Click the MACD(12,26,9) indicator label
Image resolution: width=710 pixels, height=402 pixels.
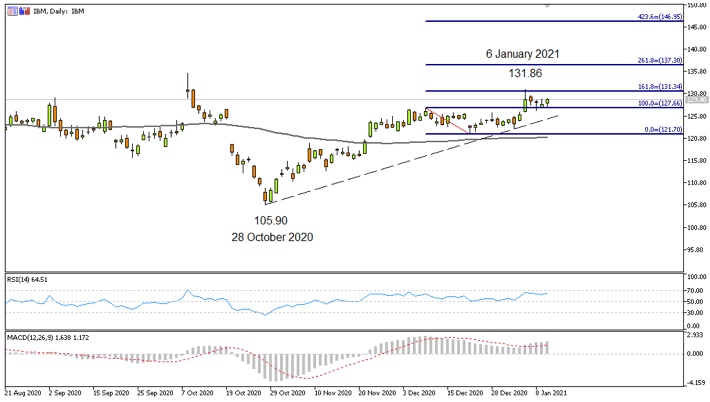(x=48, y=338)
